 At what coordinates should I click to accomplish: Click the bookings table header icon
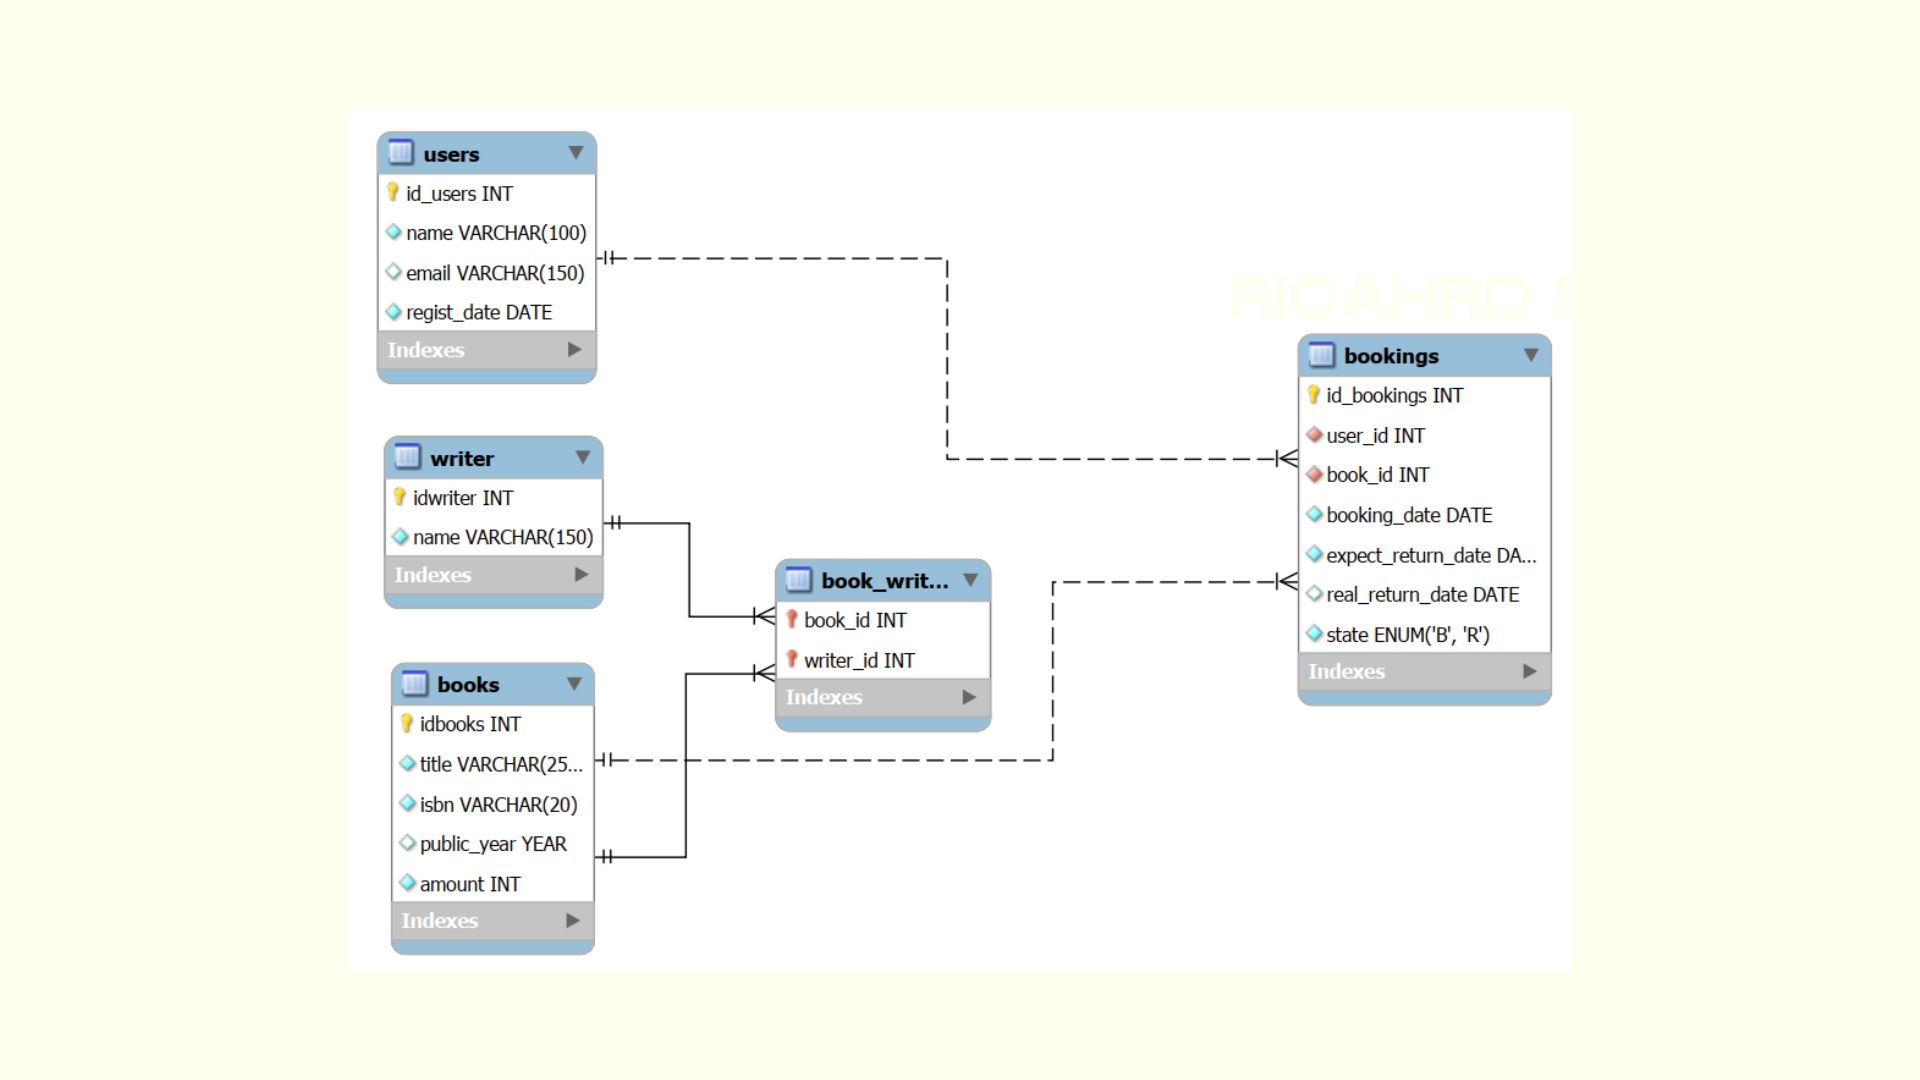[1321, 355]
